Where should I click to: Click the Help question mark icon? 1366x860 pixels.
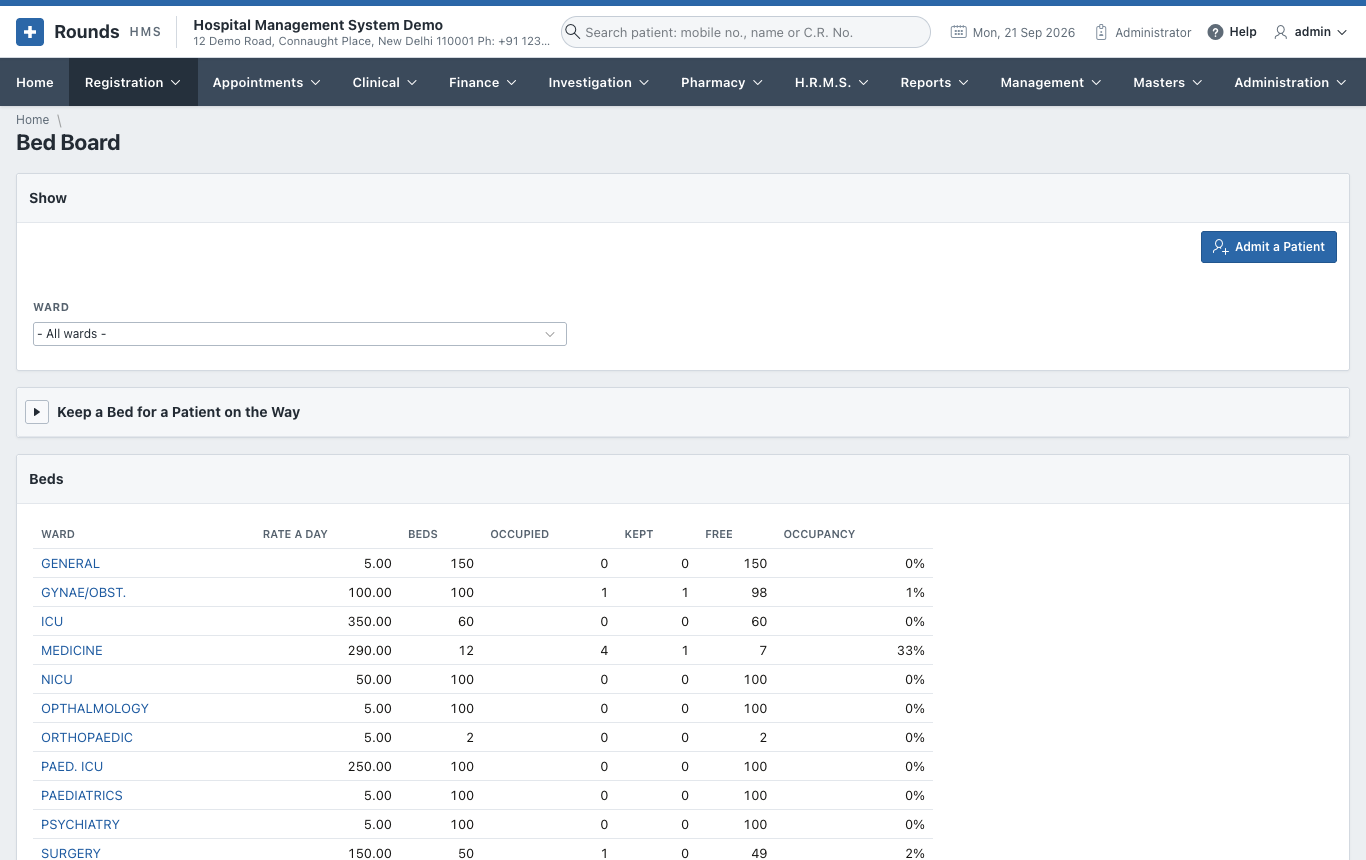(x=1215, y=32)
